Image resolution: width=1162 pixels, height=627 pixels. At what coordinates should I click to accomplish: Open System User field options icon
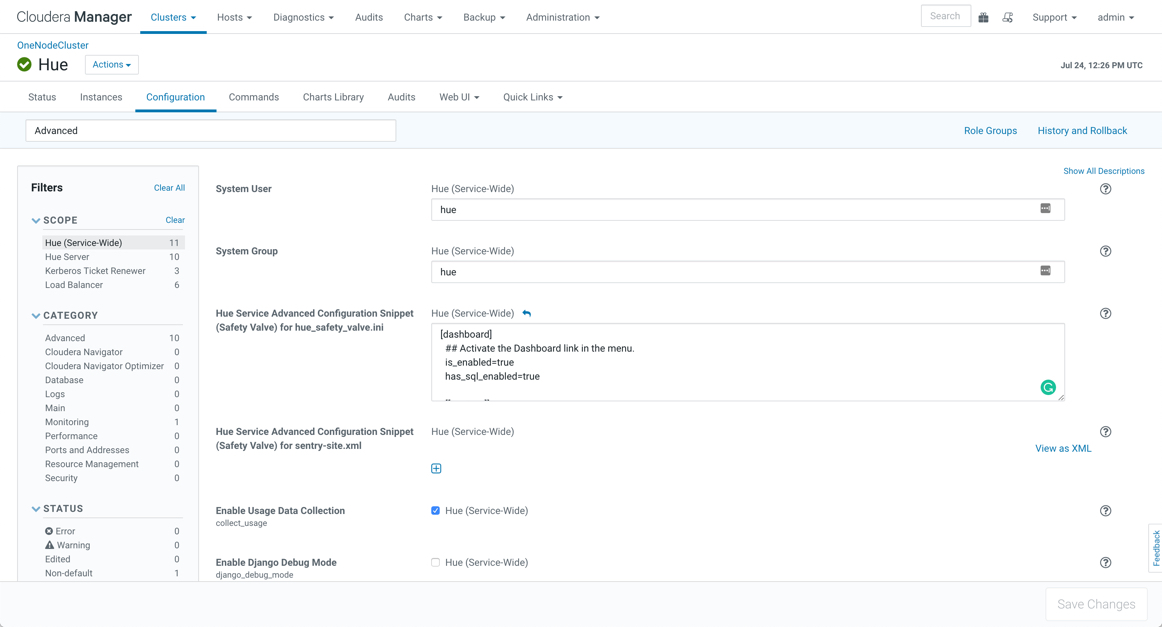(1046, 209)
